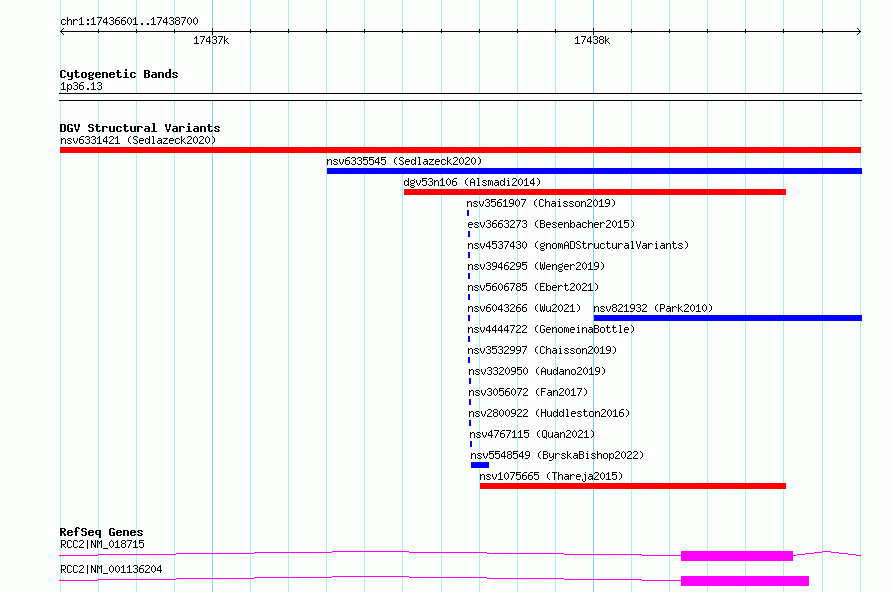The image size is (890, 592).
Task: Click nsv4444722 (GenomeinaBottle) label
Action: point(551,329)
